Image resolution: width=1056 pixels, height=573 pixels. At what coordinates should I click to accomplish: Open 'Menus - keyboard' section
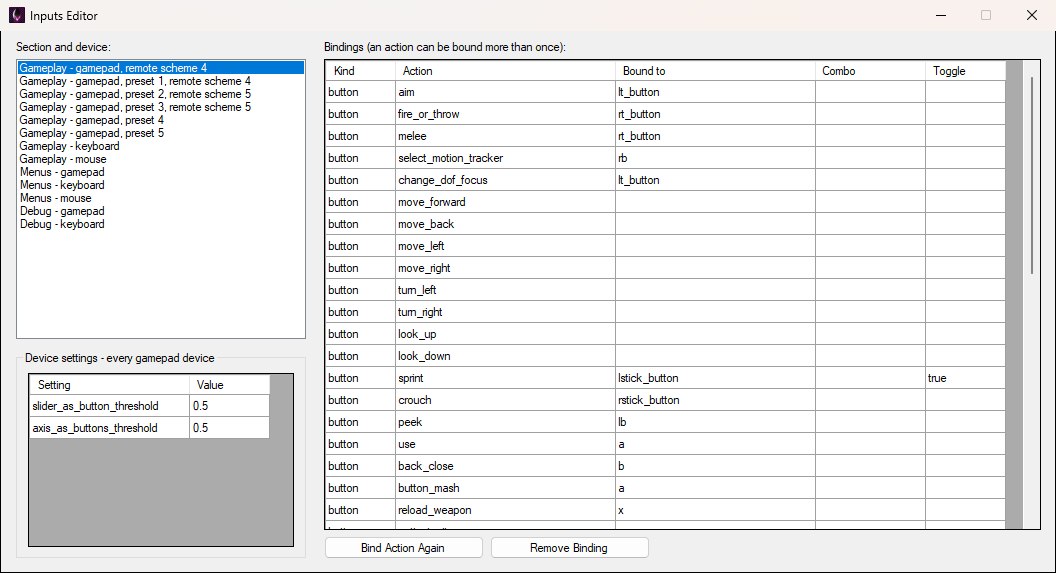tap(161, 185)
